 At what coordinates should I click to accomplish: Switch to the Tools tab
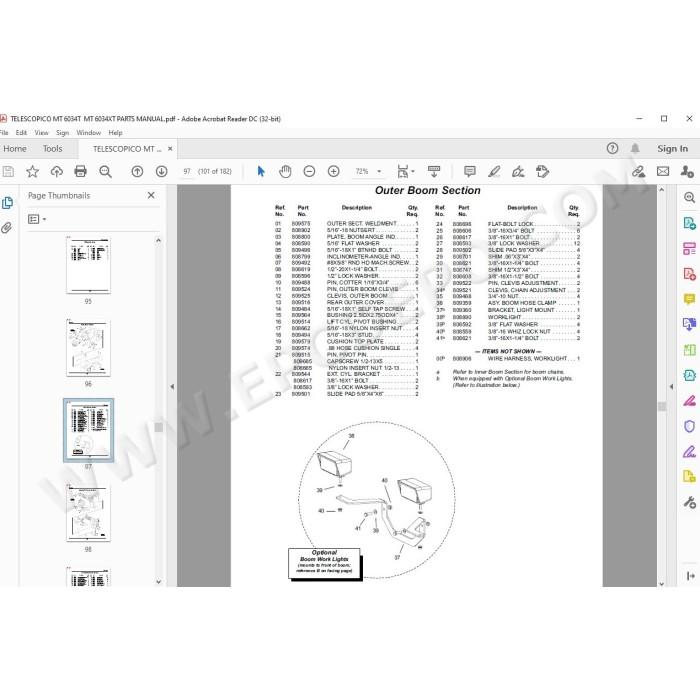pos(52,149)
